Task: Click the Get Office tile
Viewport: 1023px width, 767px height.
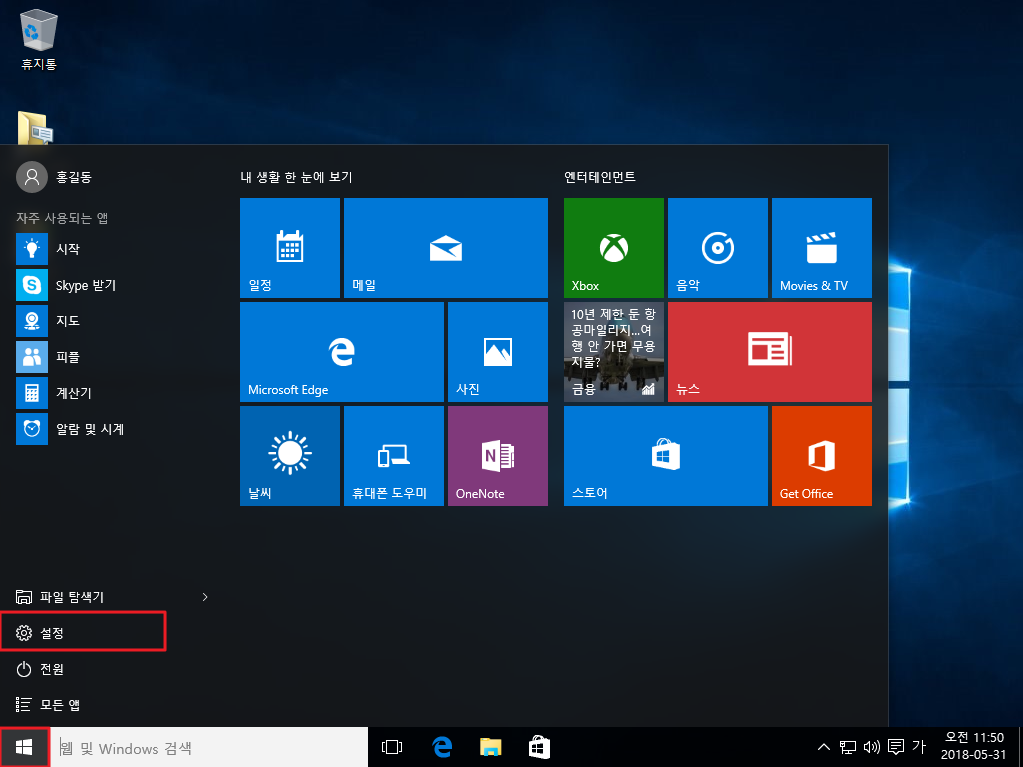Action: pos(822,456)
